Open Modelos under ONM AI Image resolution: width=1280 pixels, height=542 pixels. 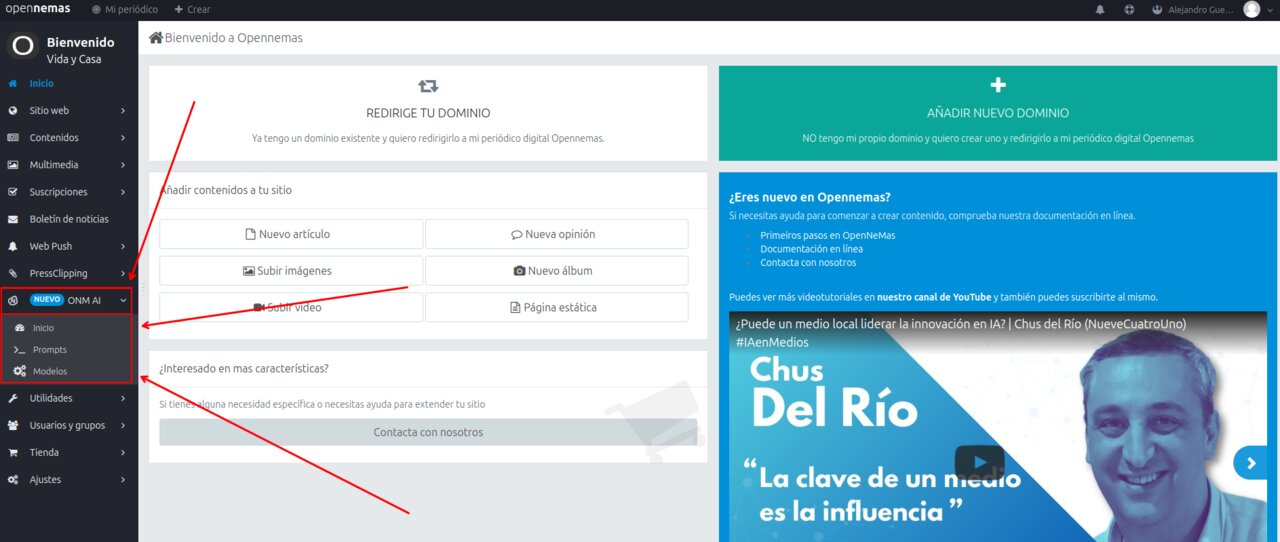click(50, 371)
